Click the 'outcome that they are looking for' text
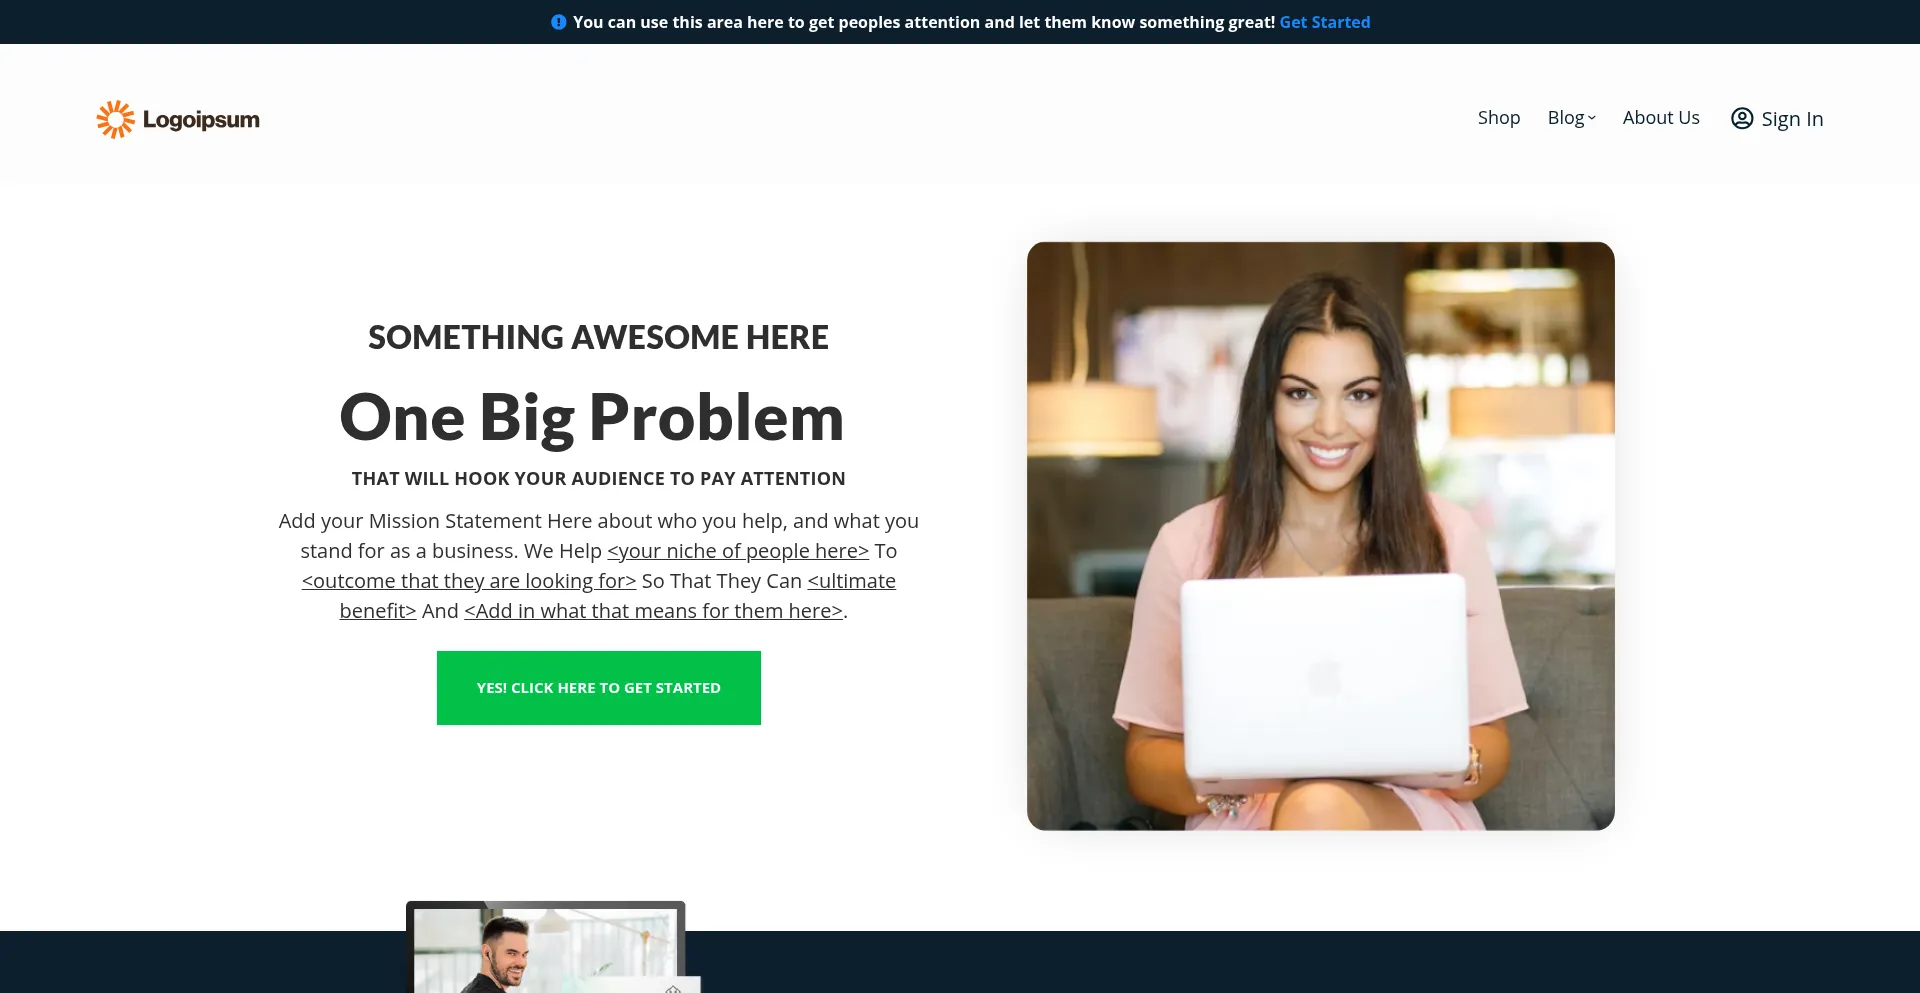Image resolution: width=1920 pixels, height=993 pixels. coord(468,581)
